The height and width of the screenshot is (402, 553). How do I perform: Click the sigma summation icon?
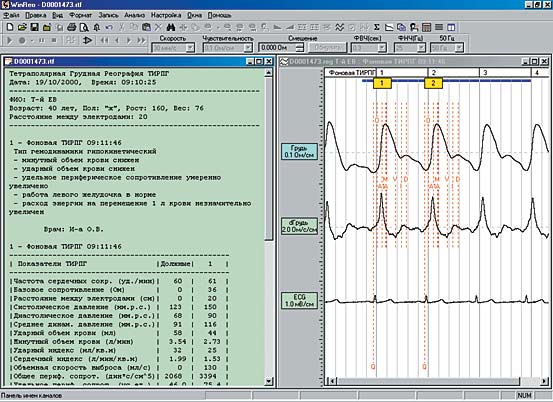(376, 27)
